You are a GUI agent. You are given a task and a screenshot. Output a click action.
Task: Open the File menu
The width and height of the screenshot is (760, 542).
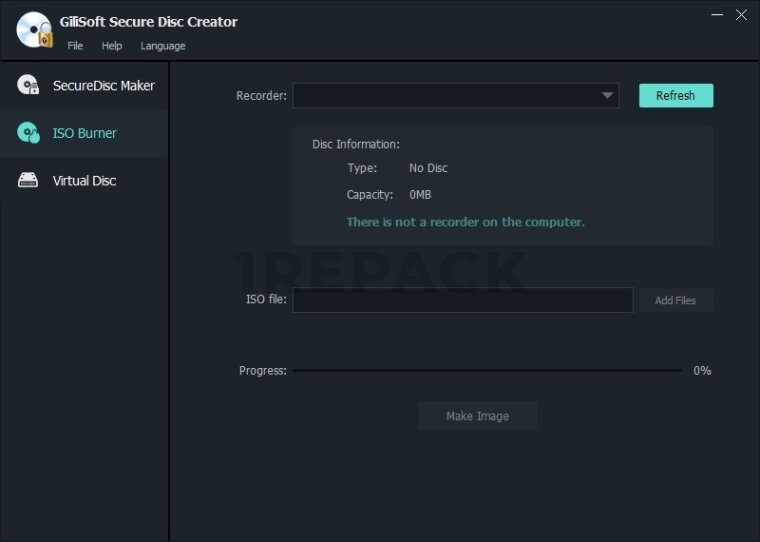[x=75, y=46]
